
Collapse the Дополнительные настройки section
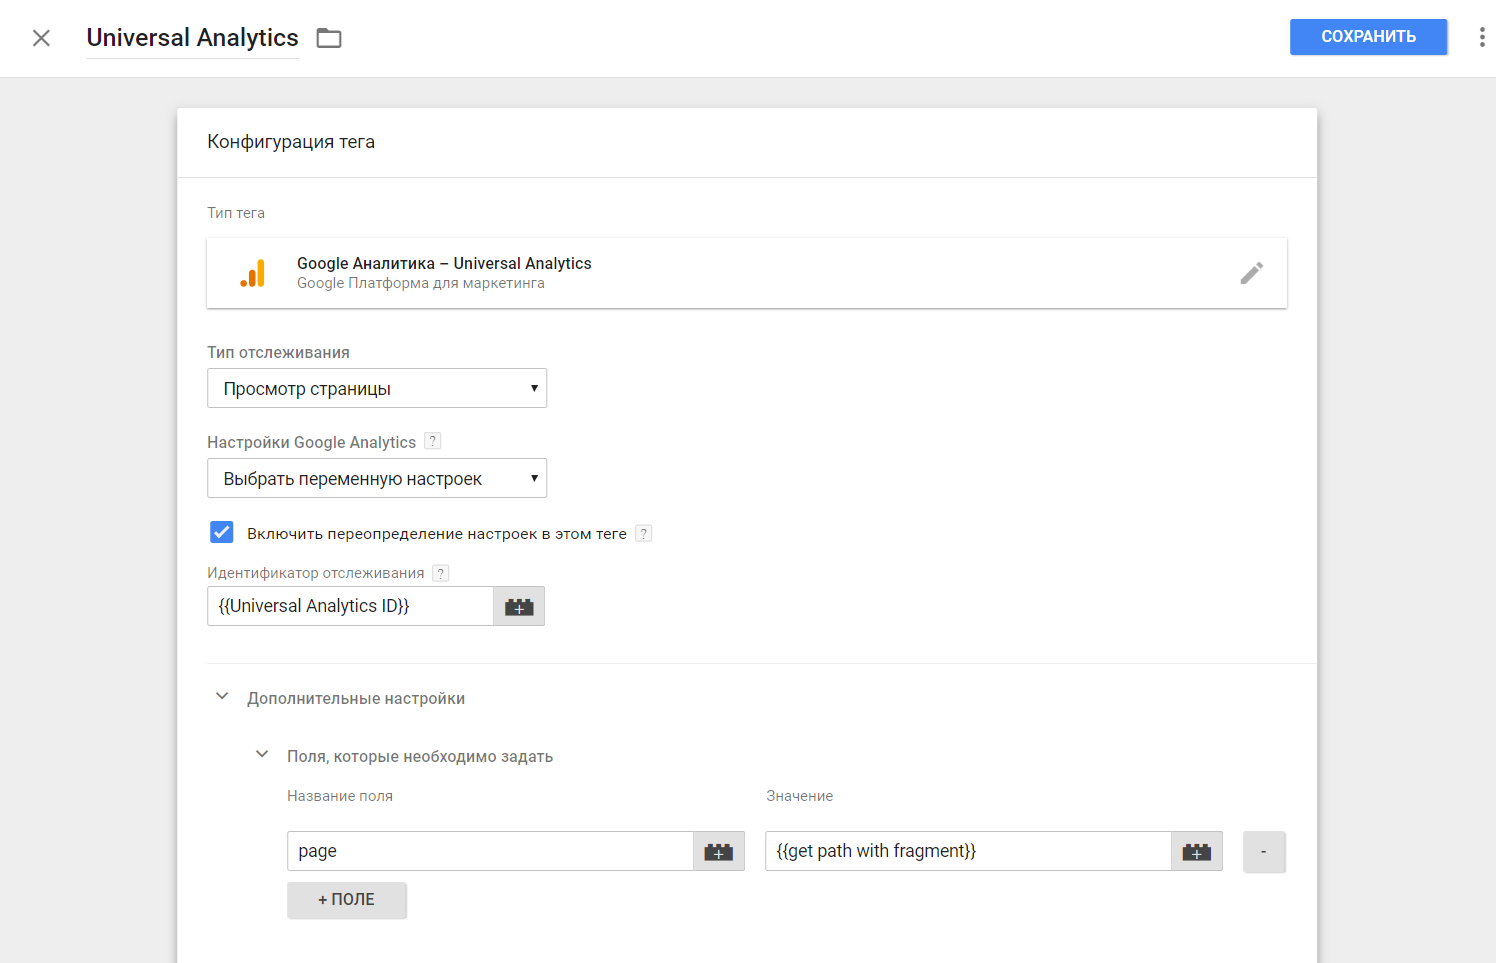coord(222,697)
